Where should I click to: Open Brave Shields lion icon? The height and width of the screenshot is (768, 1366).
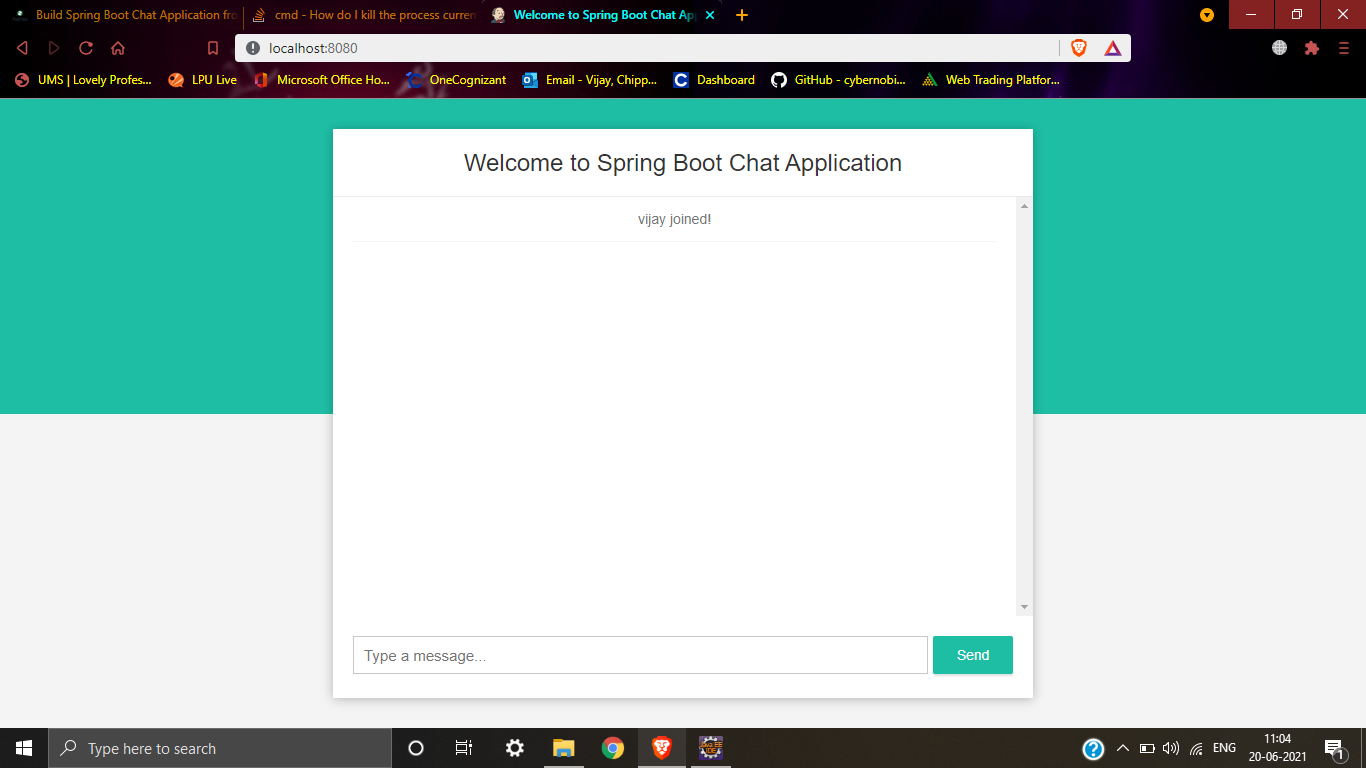click(x=1079, y=48)
